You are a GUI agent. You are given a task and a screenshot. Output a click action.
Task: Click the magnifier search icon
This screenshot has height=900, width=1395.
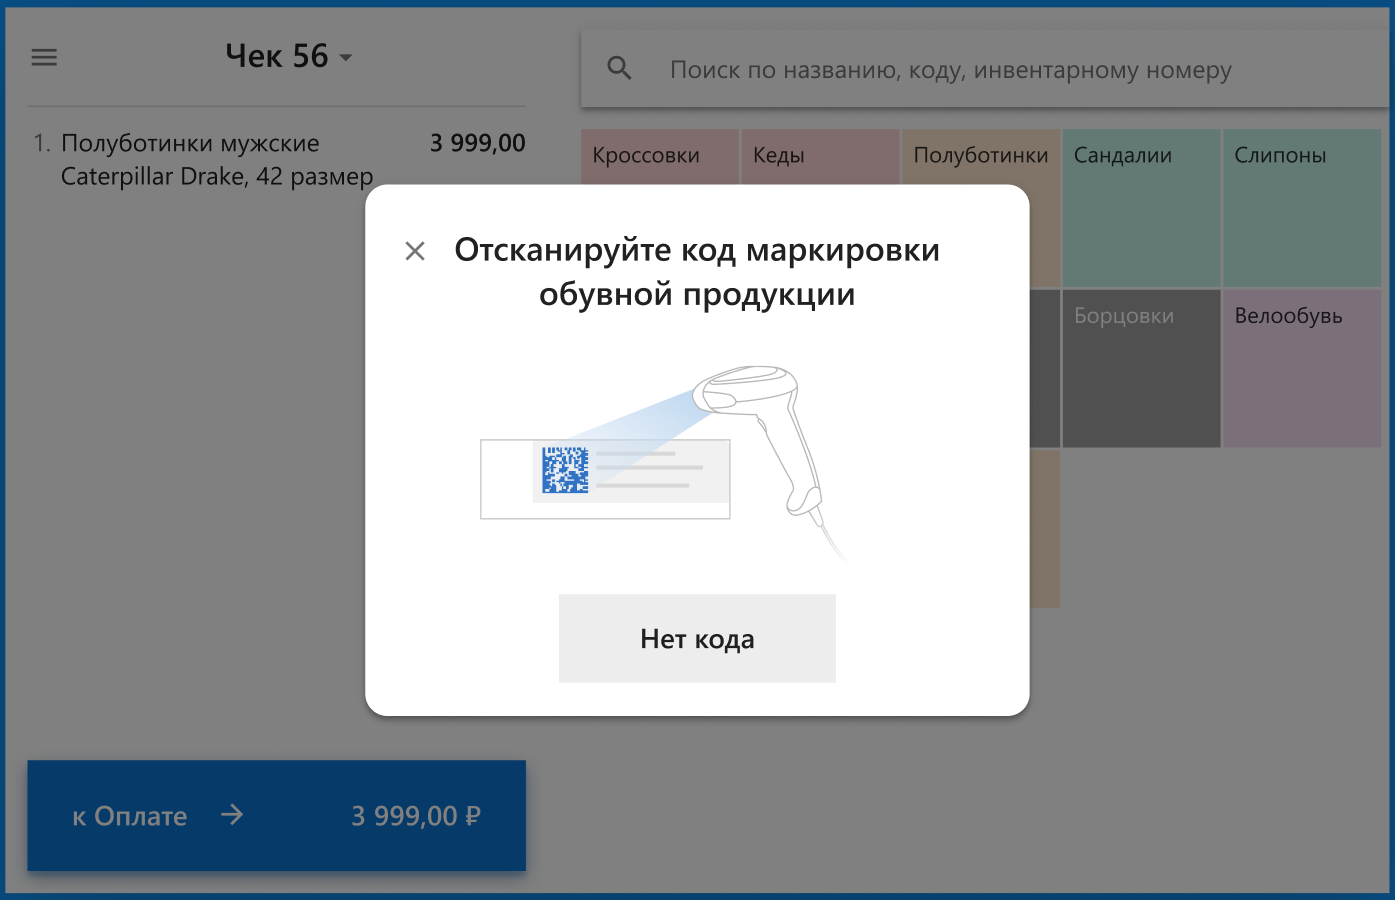pyautogui.click(x=619, y=69)
